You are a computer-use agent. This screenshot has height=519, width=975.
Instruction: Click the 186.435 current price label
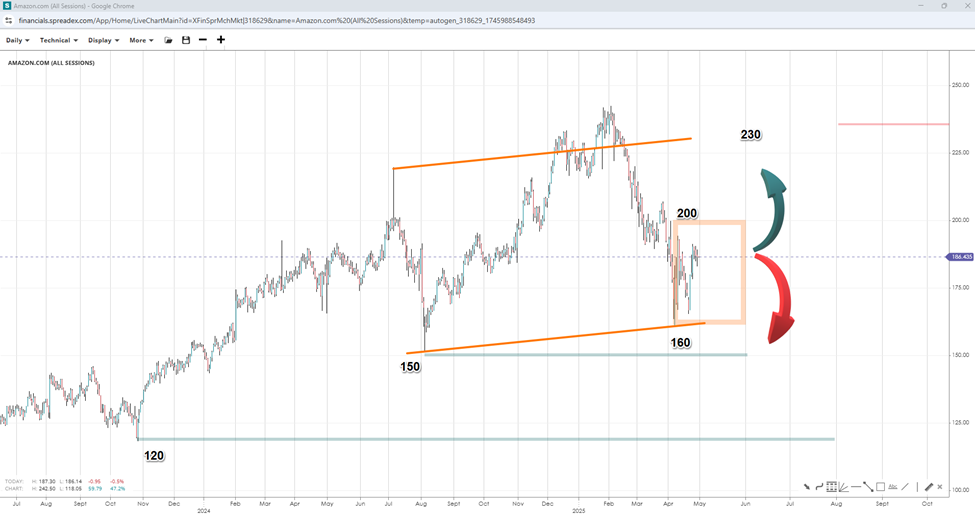coord(960,257)
